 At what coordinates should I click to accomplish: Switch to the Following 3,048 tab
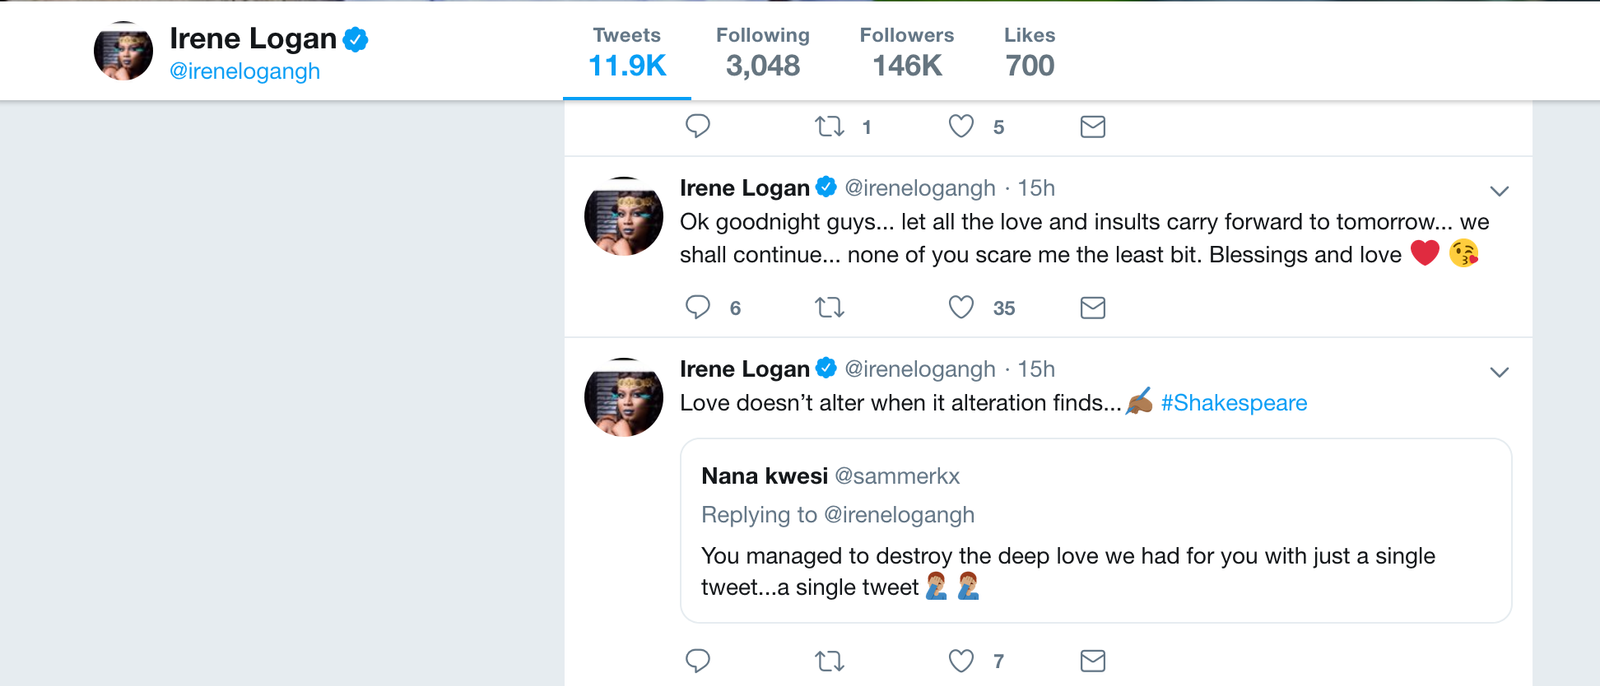coord(763,52)
